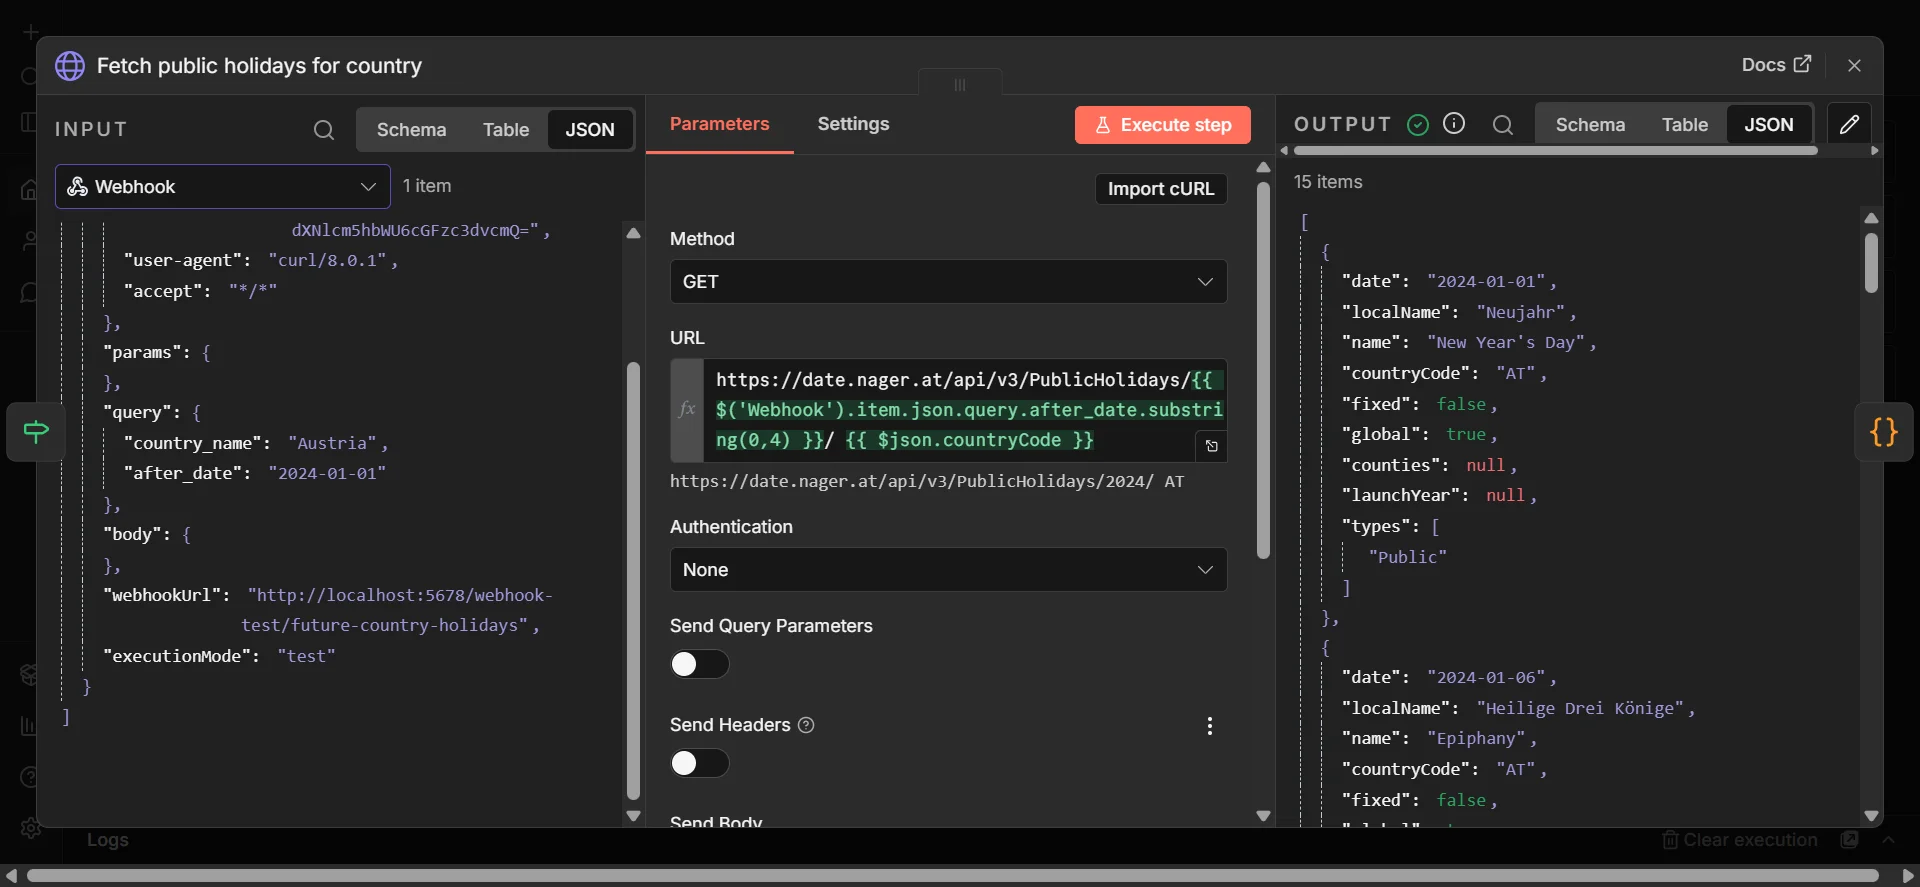Show input as Schema view

pos(411,130)
